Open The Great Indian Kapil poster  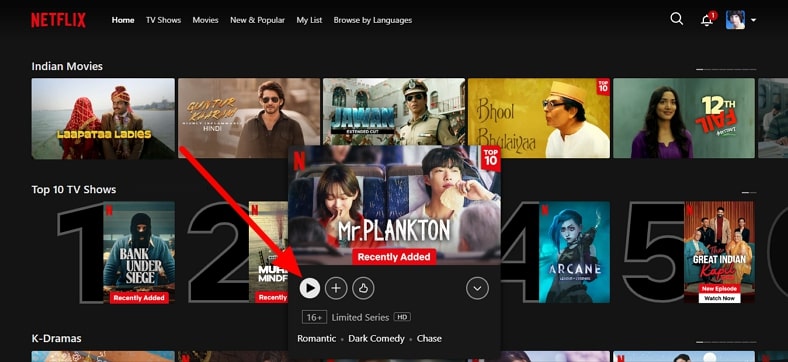pos(719,252)
